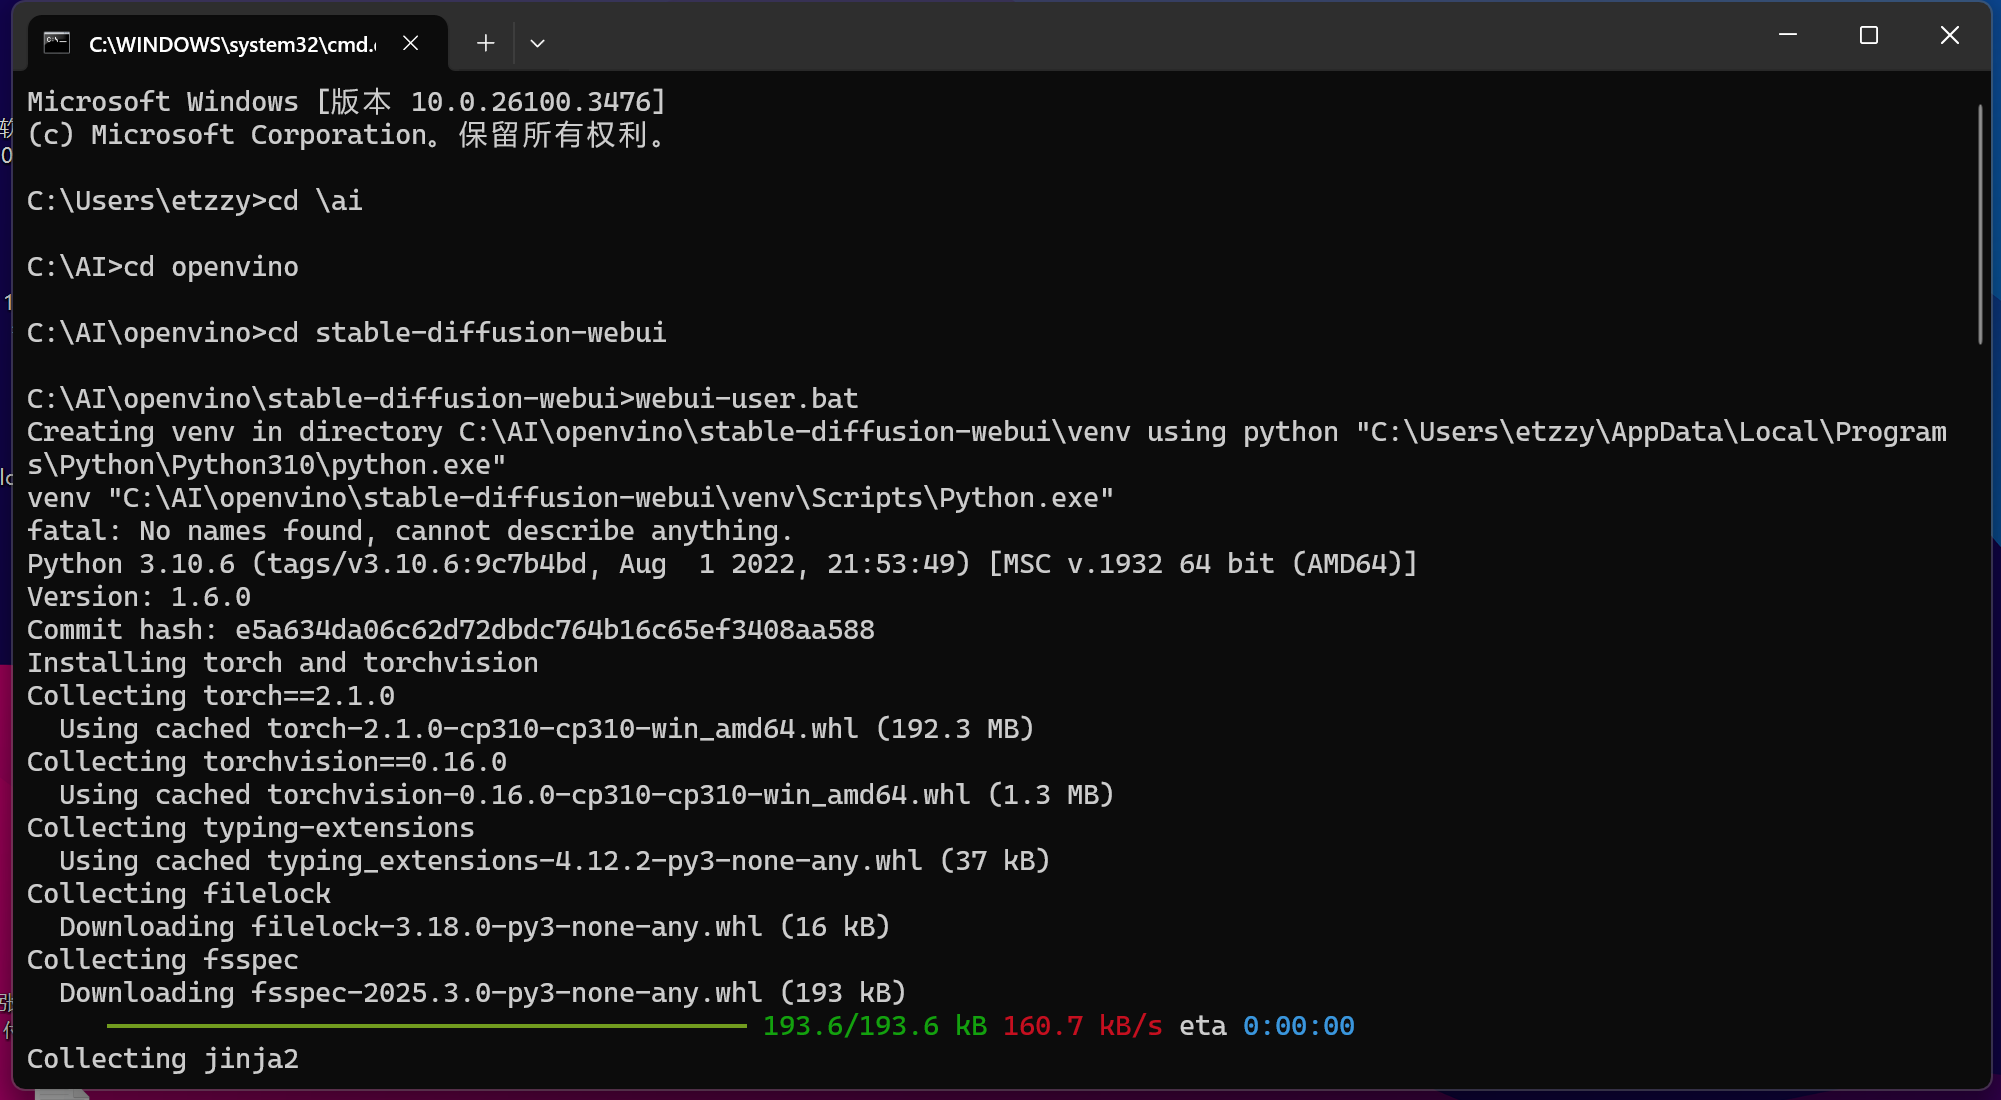Click the blue eta '0:00:00' value
This screenshot has height=1100, width=2001.
point(1299,1026)
